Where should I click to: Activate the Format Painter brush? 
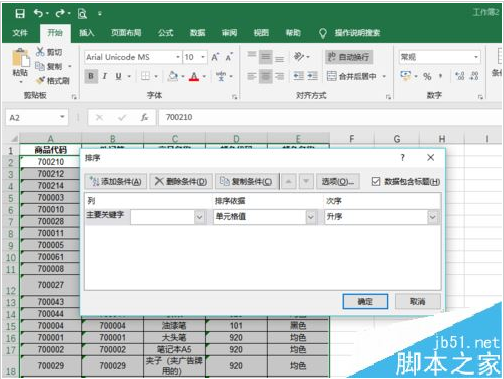pos(40,80)
